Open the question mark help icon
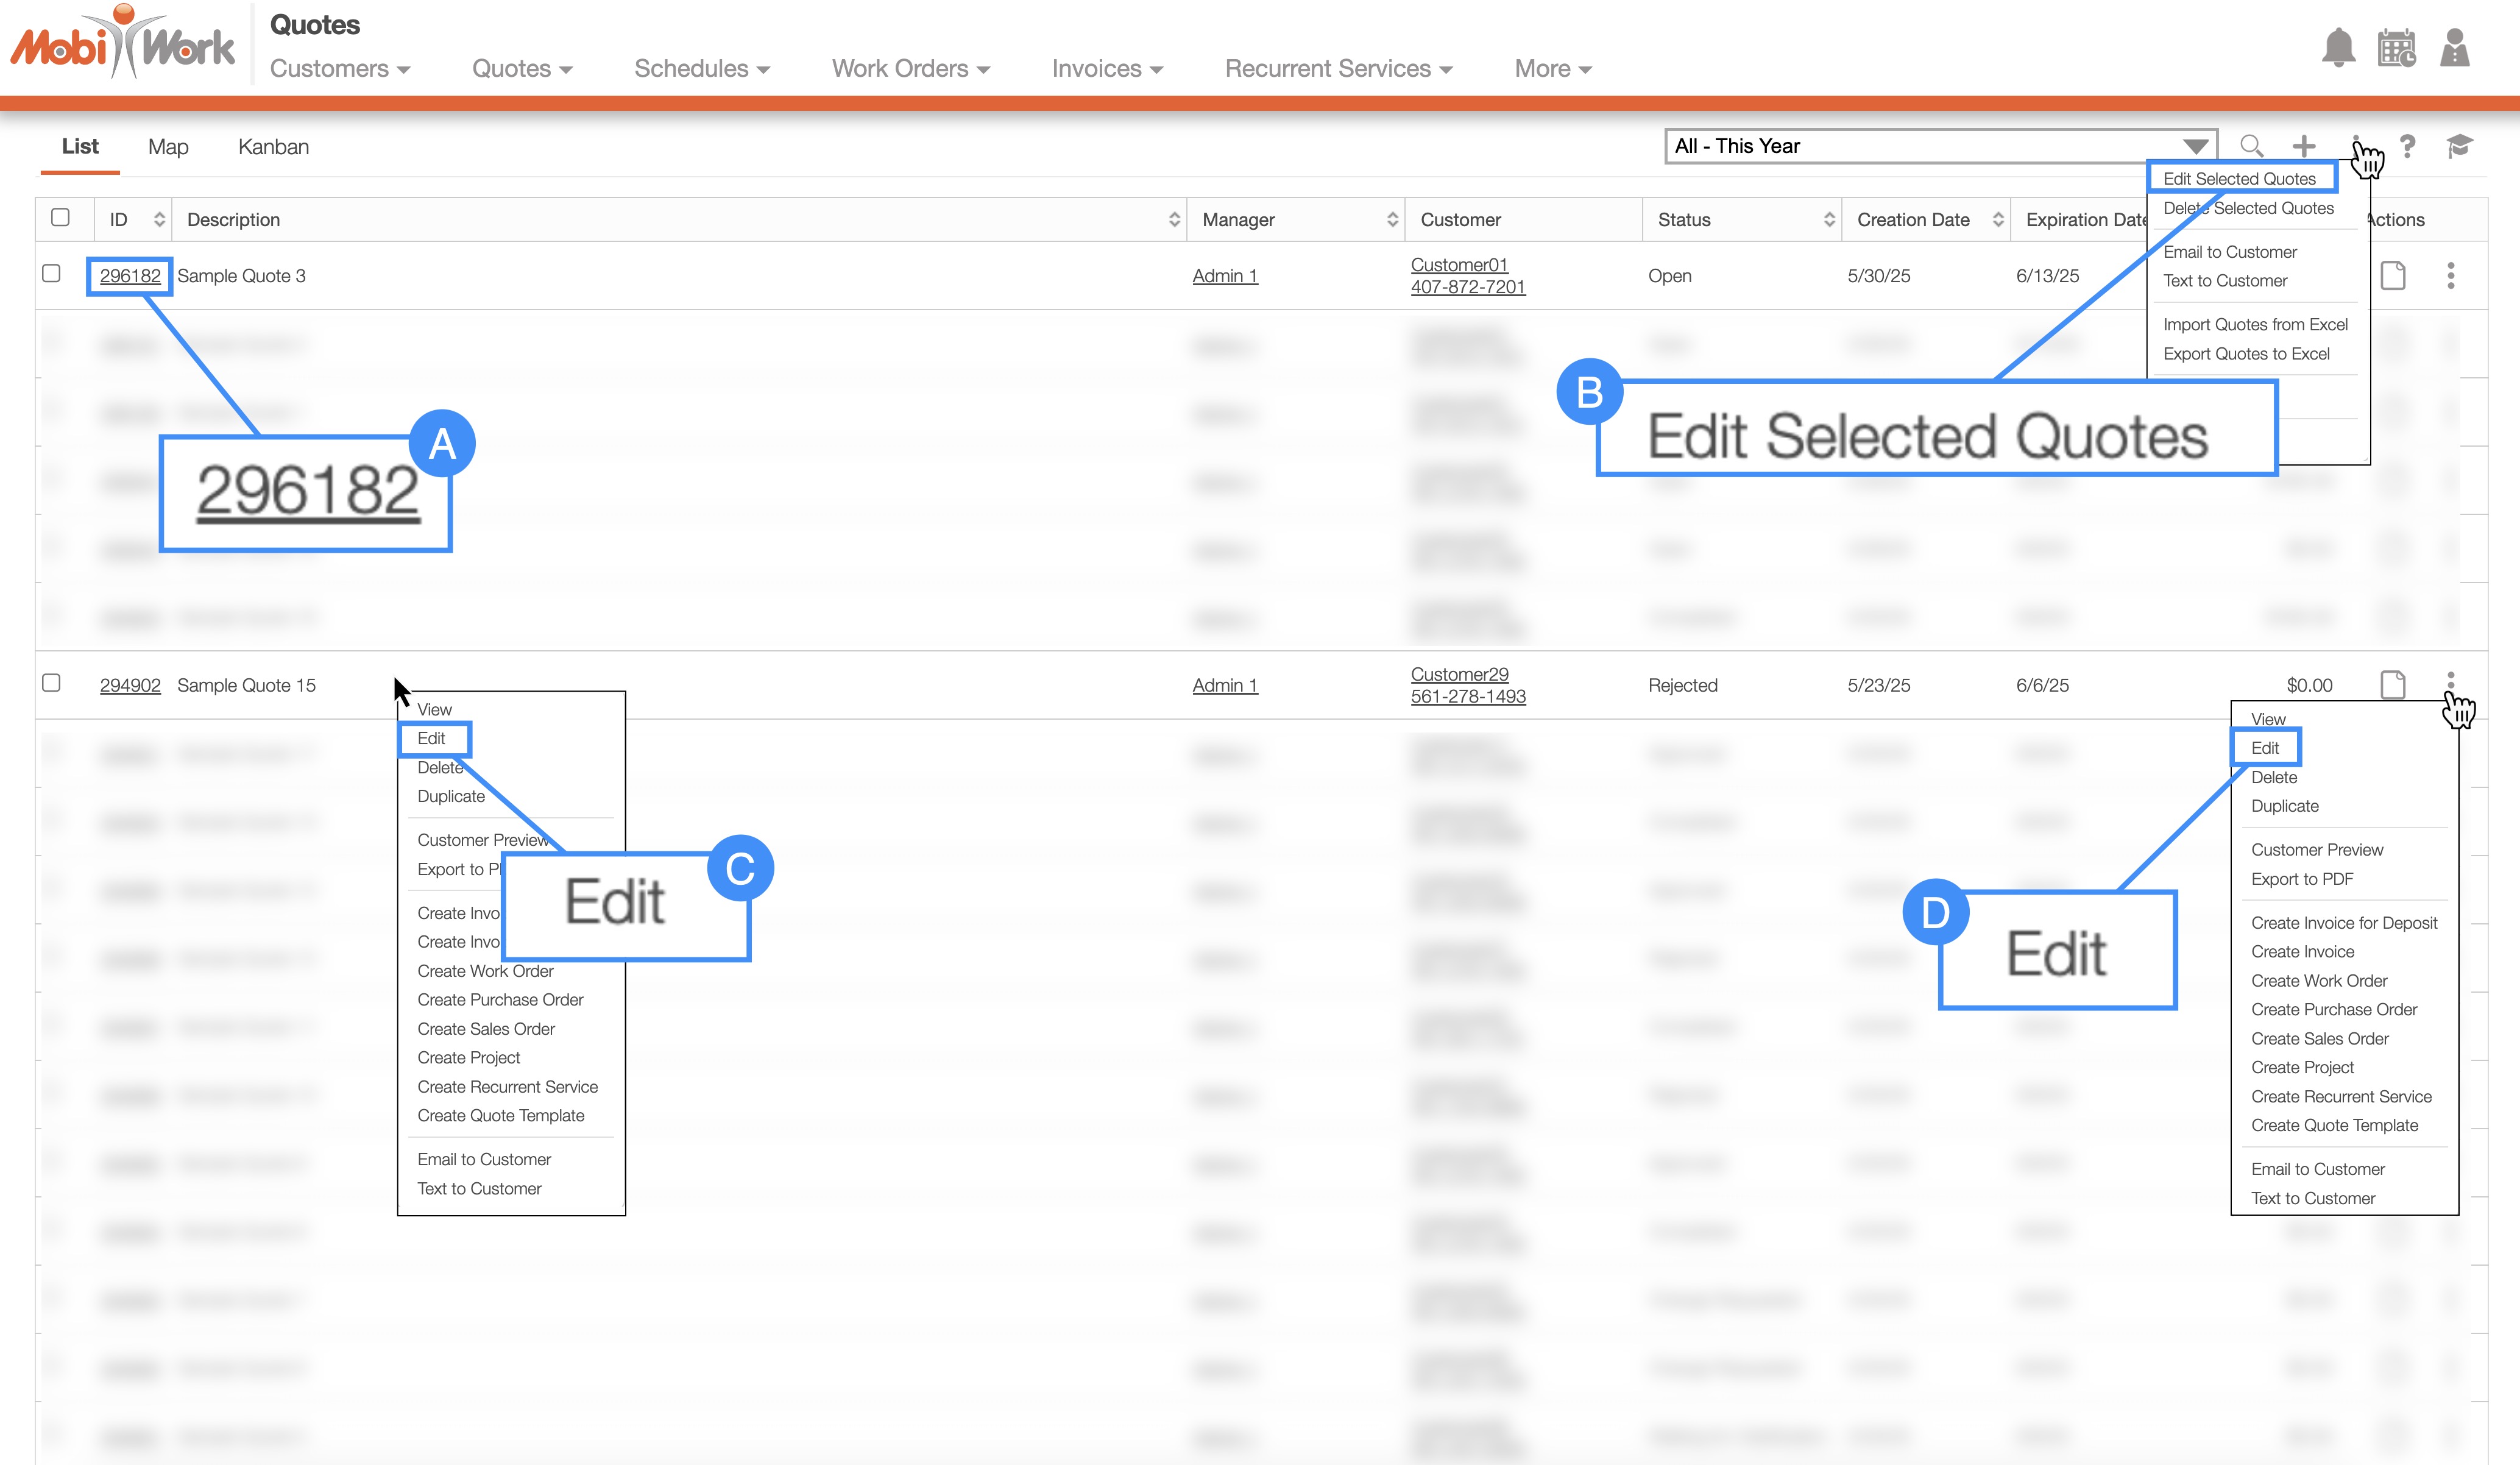 (x=2408, y=146)
